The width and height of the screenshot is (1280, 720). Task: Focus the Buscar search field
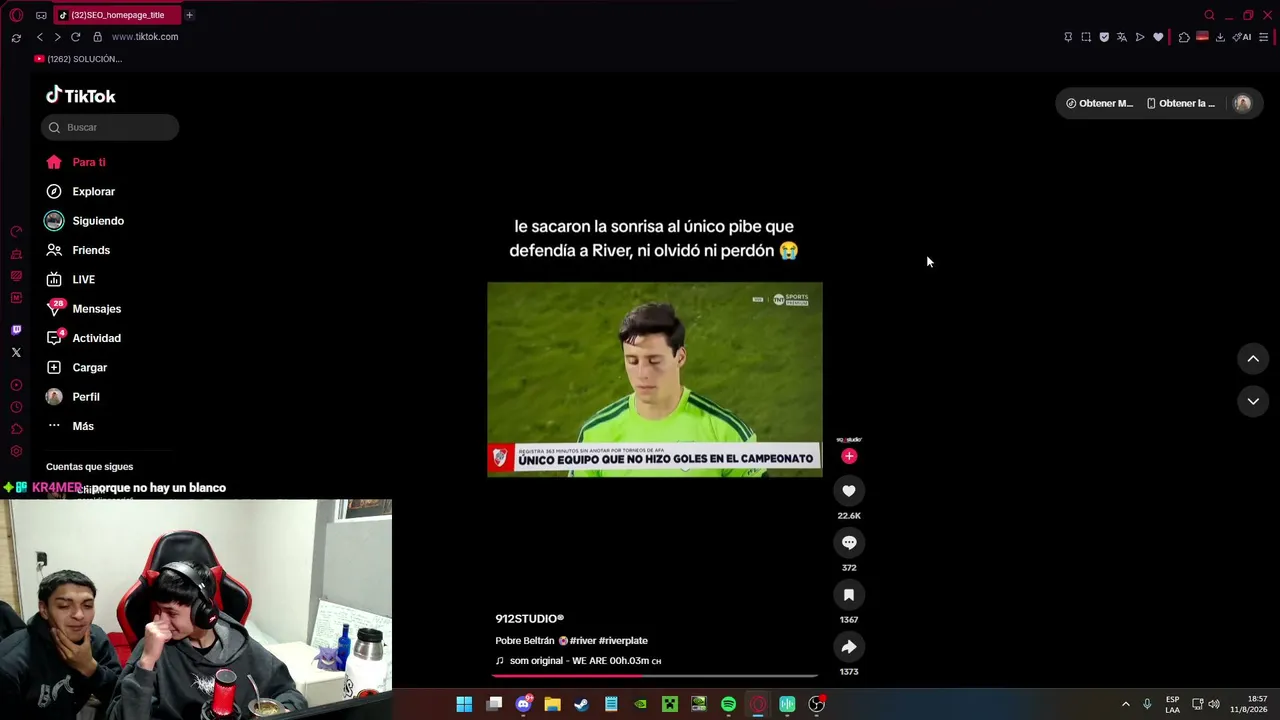110,127
